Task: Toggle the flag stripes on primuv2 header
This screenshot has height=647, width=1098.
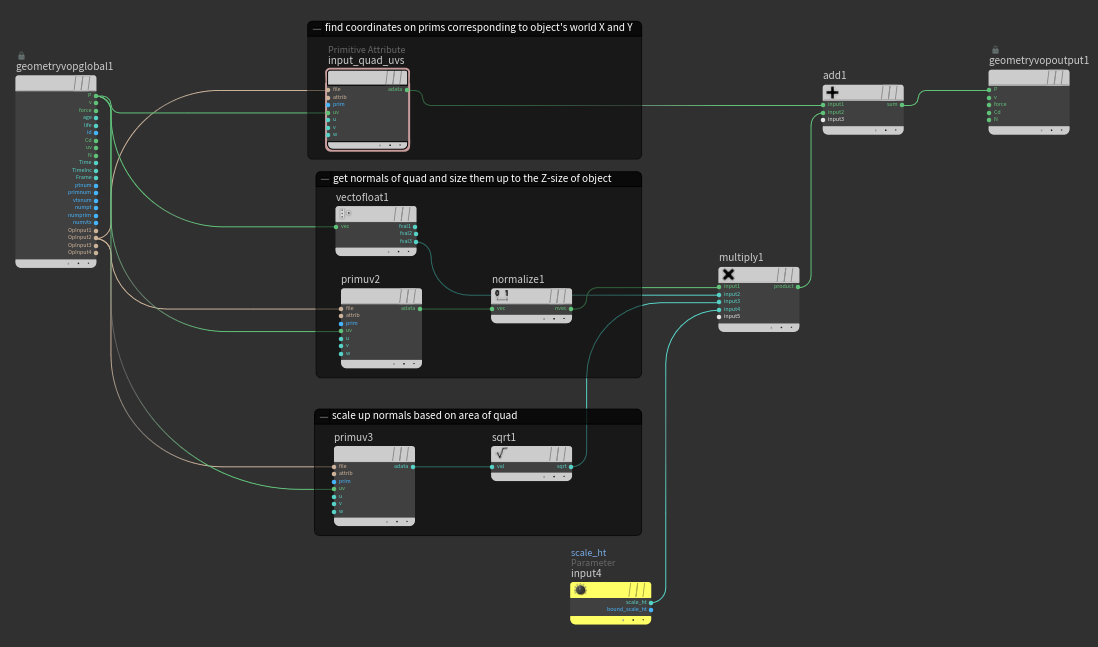Action: click(x=407, y=297)
